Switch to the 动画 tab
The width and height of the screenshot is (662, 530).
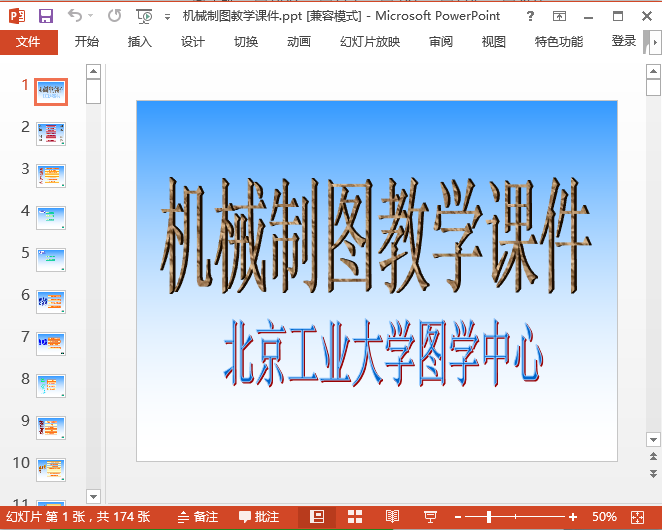point(299,42)
